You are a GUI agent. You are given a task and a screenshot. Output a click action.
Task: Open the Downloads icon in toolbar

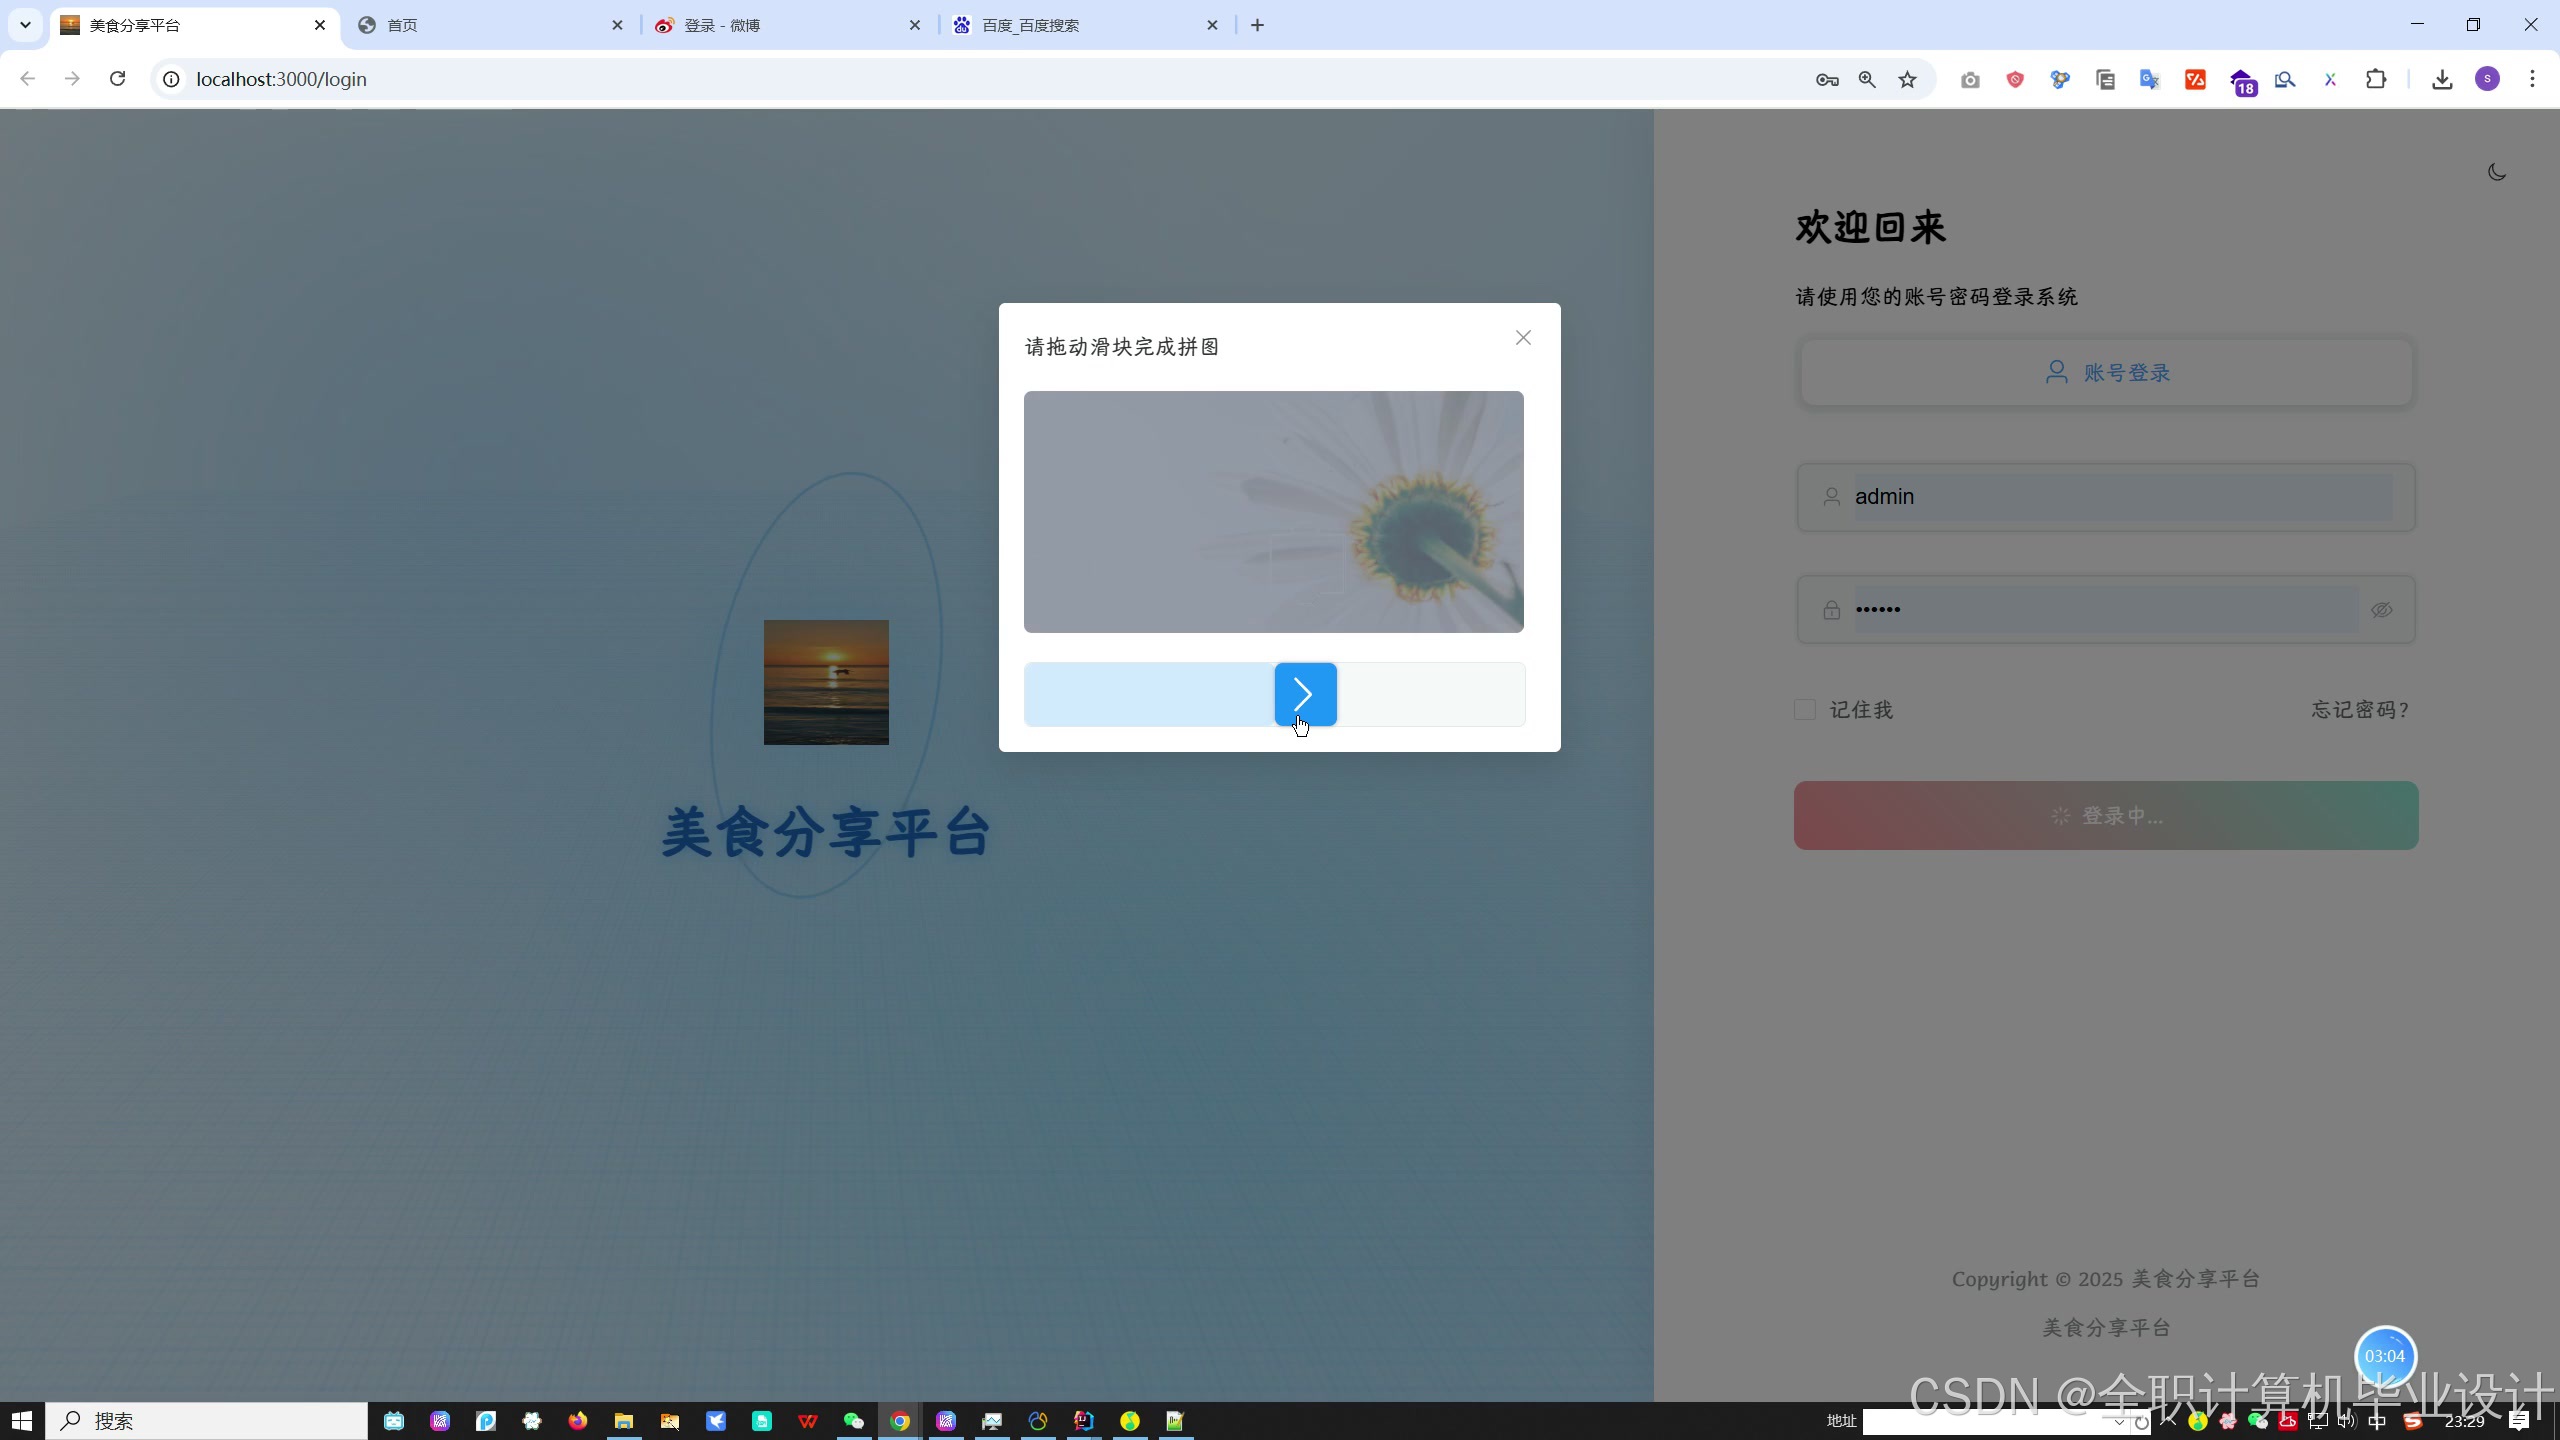point(2442,79)
